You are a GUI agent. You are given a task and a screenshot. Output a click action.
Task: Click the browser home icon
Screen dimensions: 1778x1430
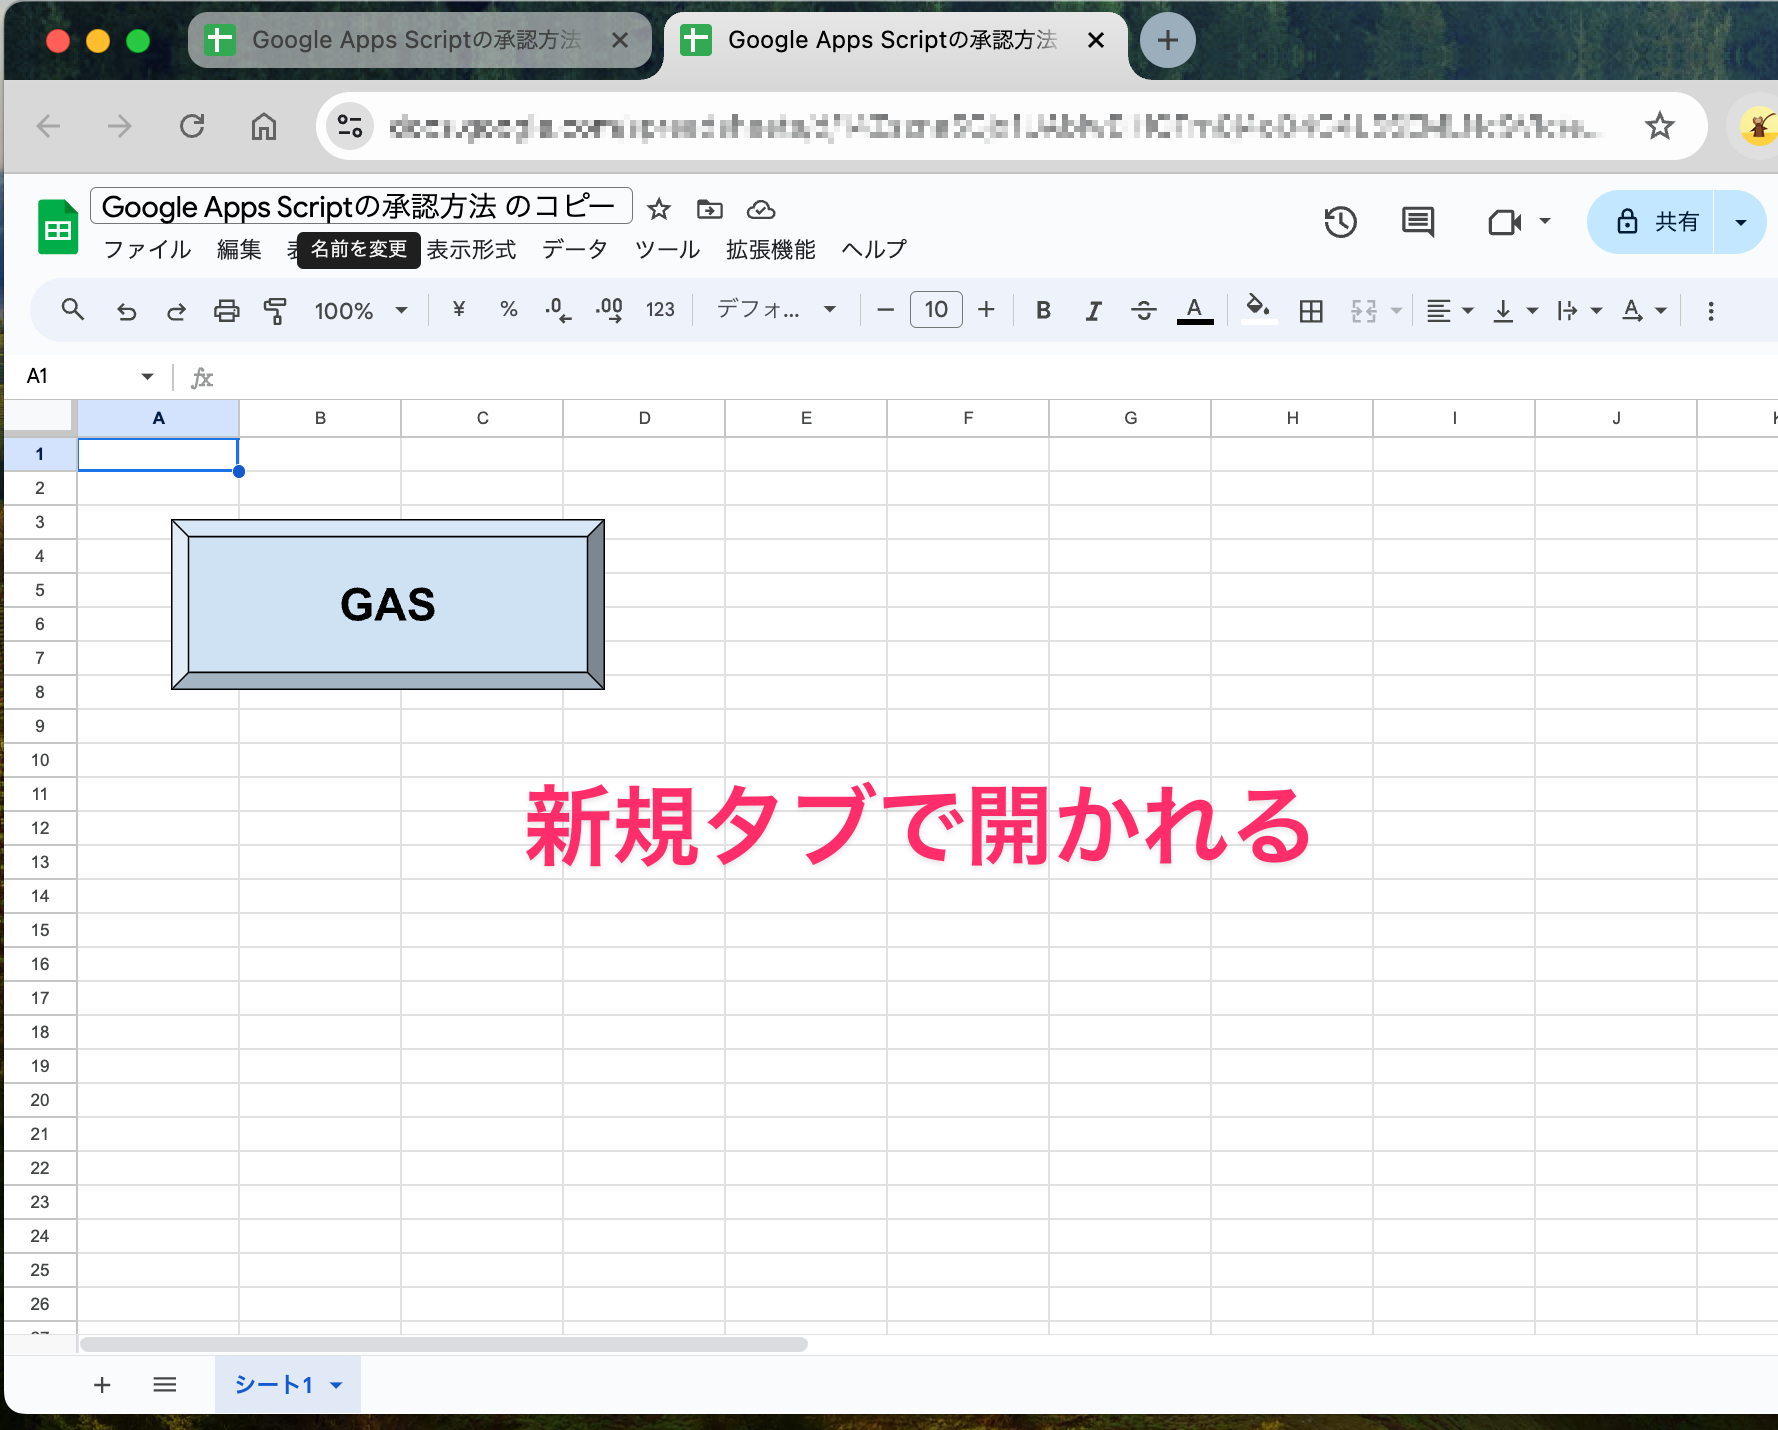pos(264,126)
